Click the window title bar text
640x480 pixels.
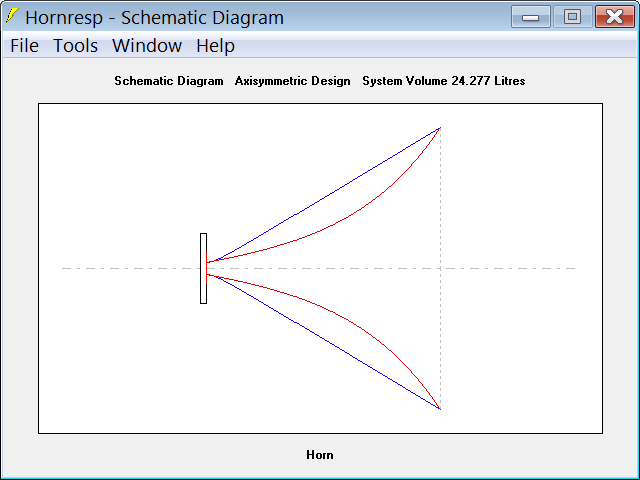[154, 18]
